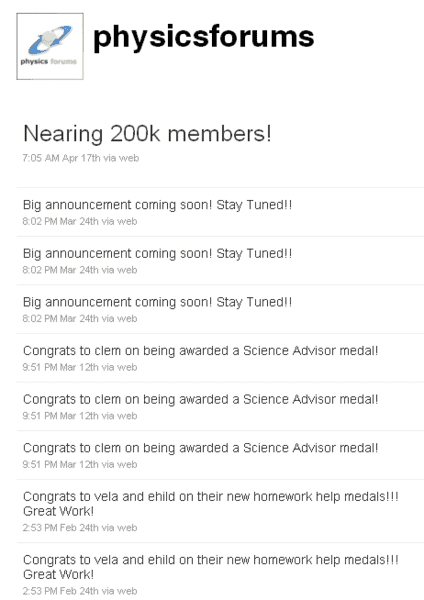Open second 9:51 PM Mar 12th timestamp
This screenshot has width=424, height=600.
[60, 416]
